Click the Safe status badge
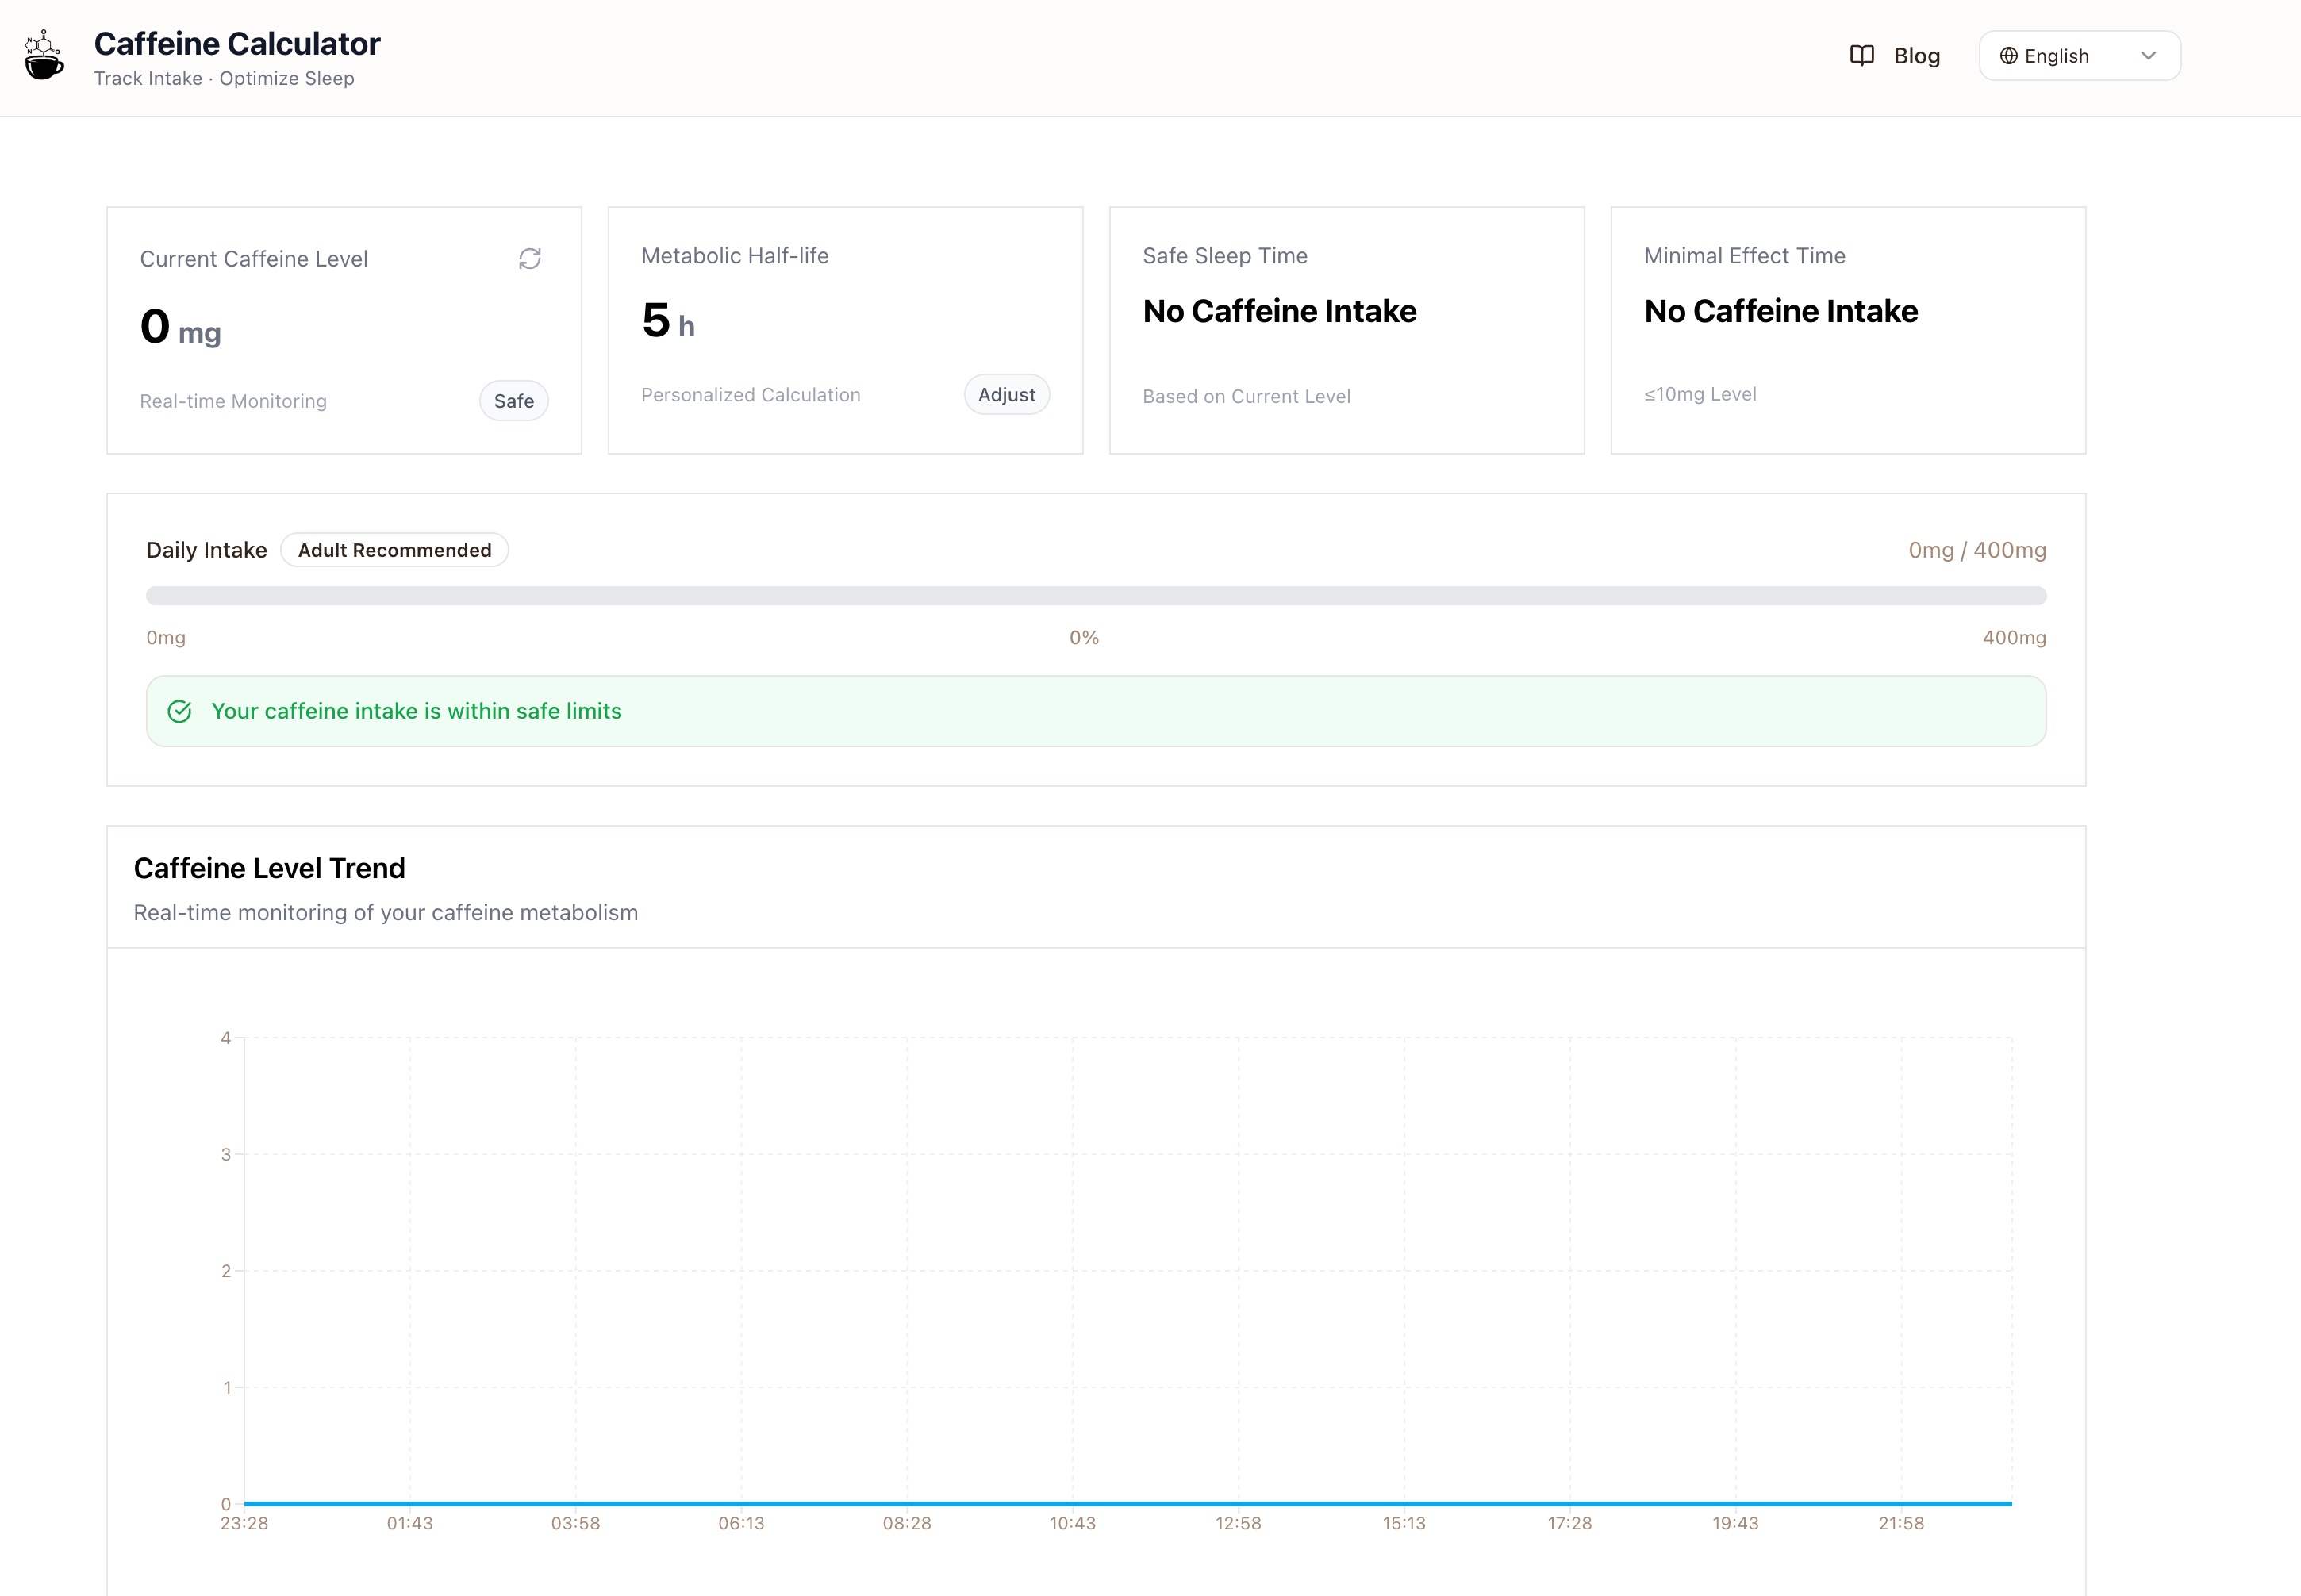This screenshot has height=1596, width=2301. coord(514,401)
